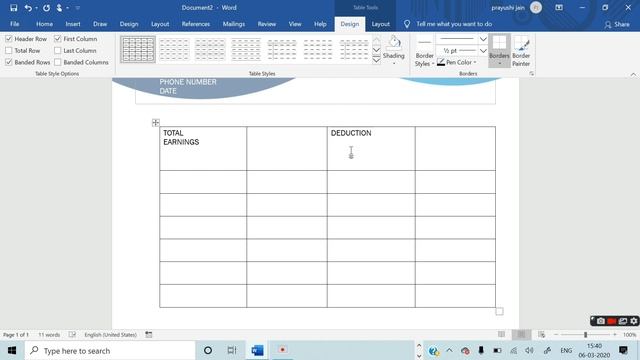Click Tell me what you want to do
The height and width of the screenshot is (360, 640).
pos(454,24)
